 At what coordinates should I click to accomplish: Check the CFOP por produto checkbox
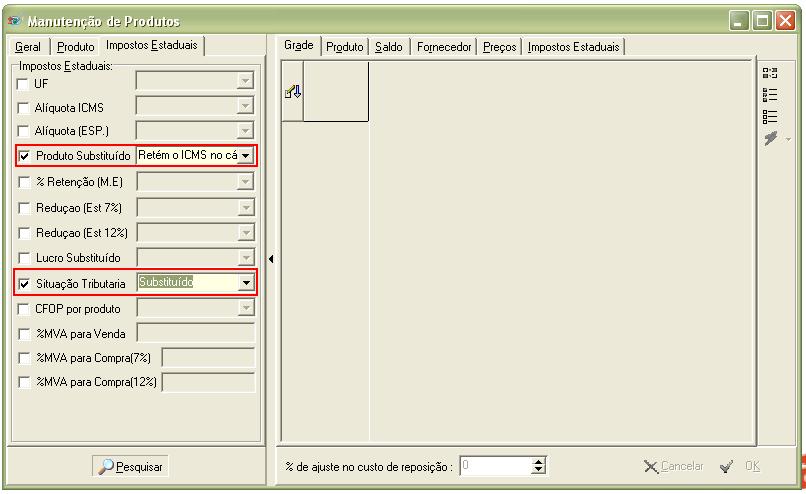coord(23,309)
